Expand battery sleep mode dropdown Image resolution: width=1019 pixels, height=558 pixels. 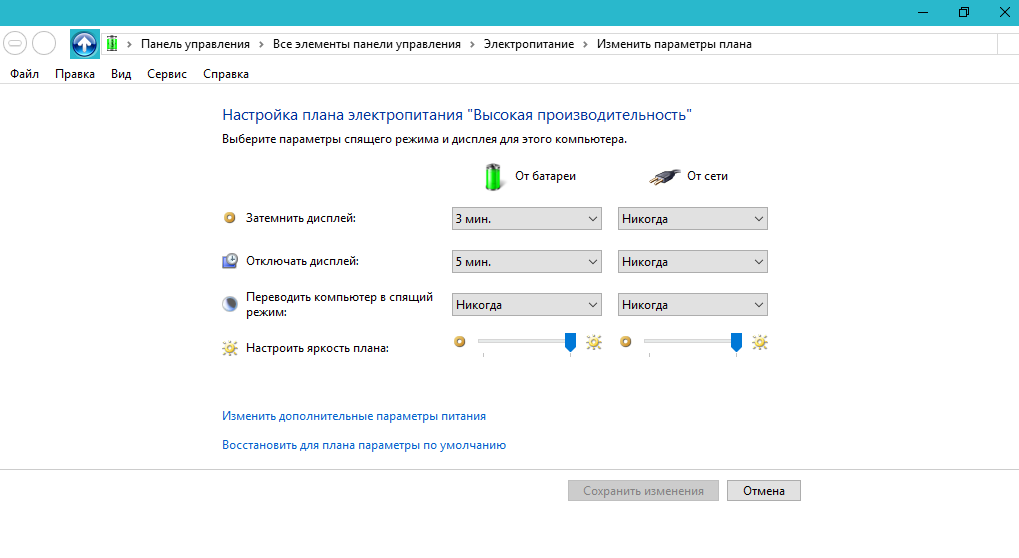coord(526,305)
